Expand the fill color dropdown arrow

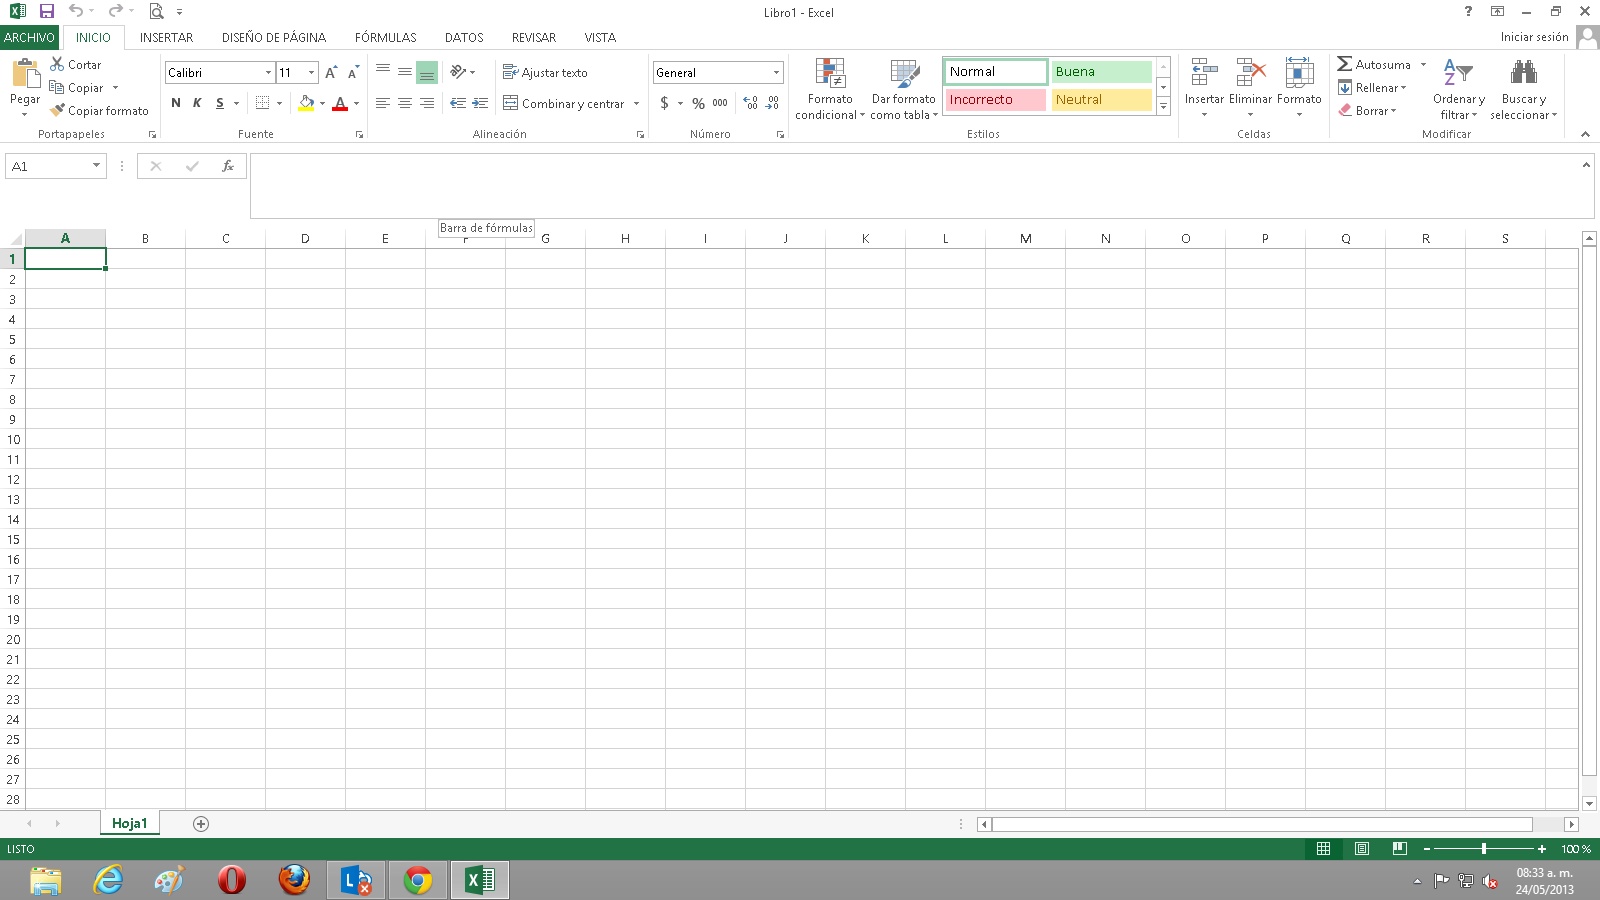pos(320,104)
